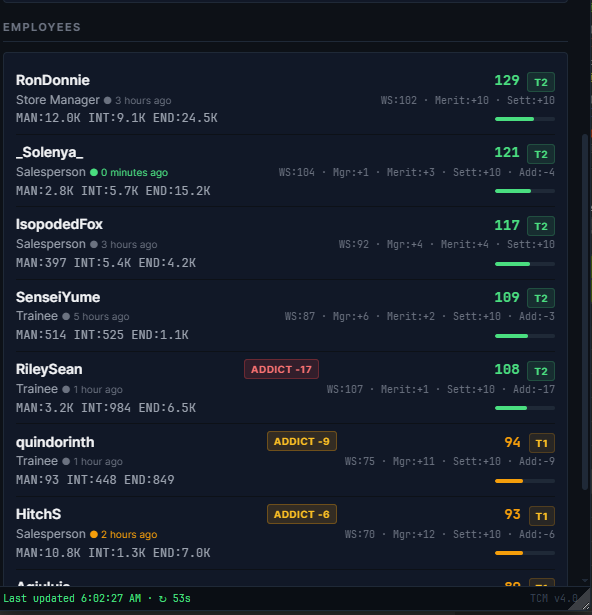Click the EMPLOYEES section header
This screenshot has width=592, height=615.
pyautogui.click(x=42, y=27)
